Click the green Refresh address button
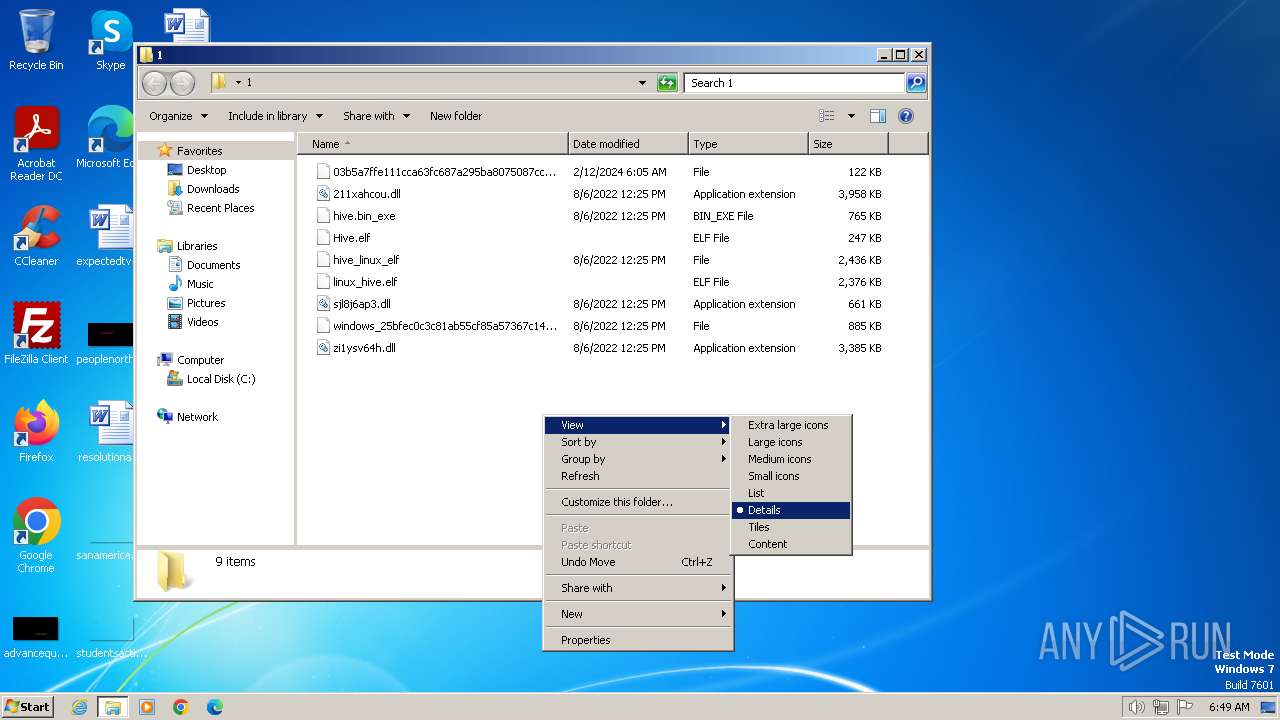 pyautogui.click(x=667, y=83)
